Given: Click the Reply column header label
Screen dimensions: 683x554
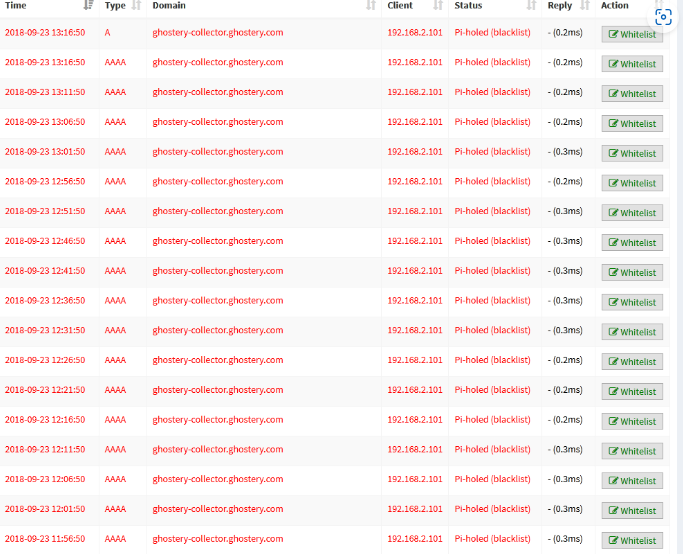Looking at the screenshot, I should coord(560,5).
